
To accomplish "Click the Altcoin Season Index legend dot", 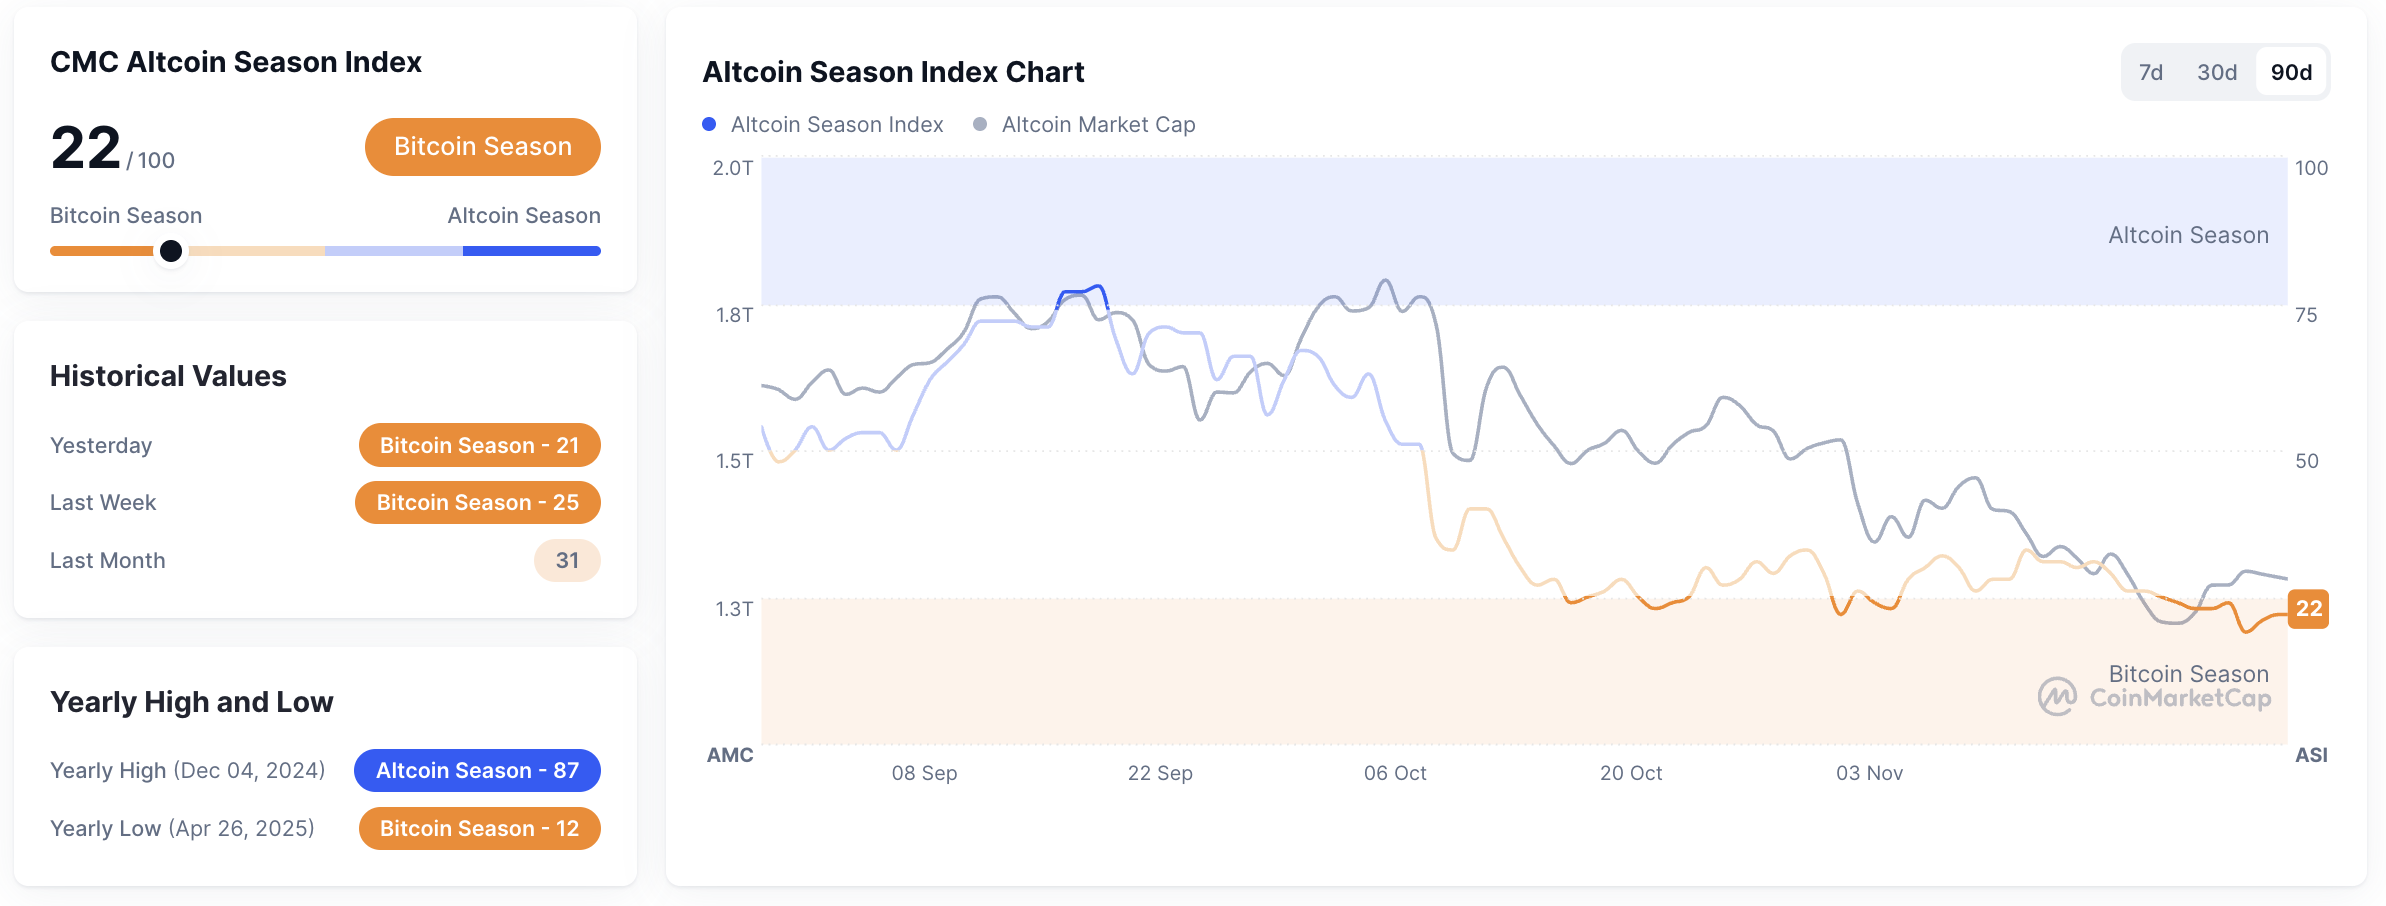I will [x=710, y=124].
